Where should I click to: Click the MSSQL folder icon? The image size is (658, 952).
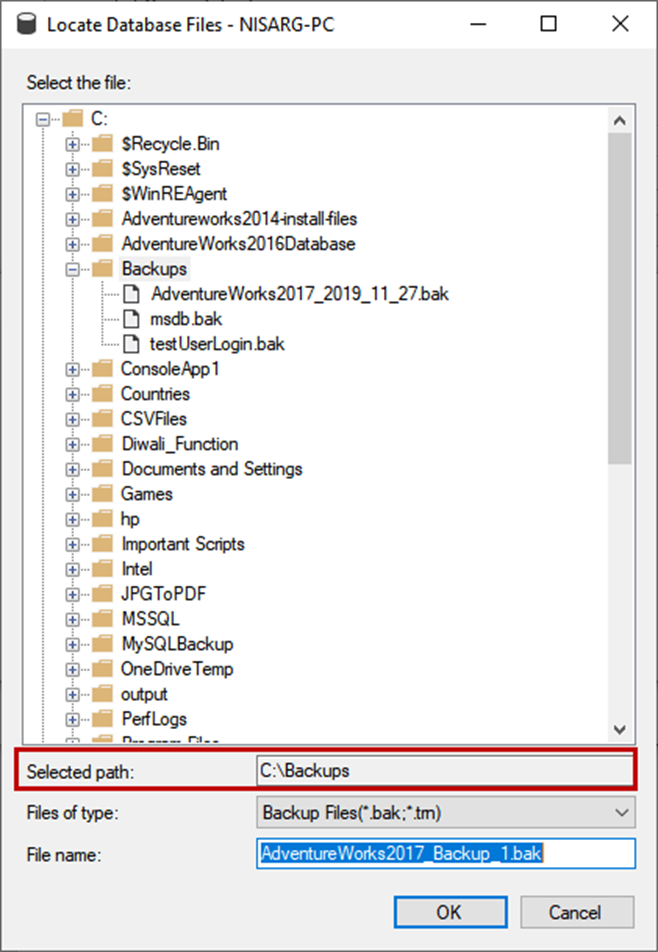click(102, 619)
